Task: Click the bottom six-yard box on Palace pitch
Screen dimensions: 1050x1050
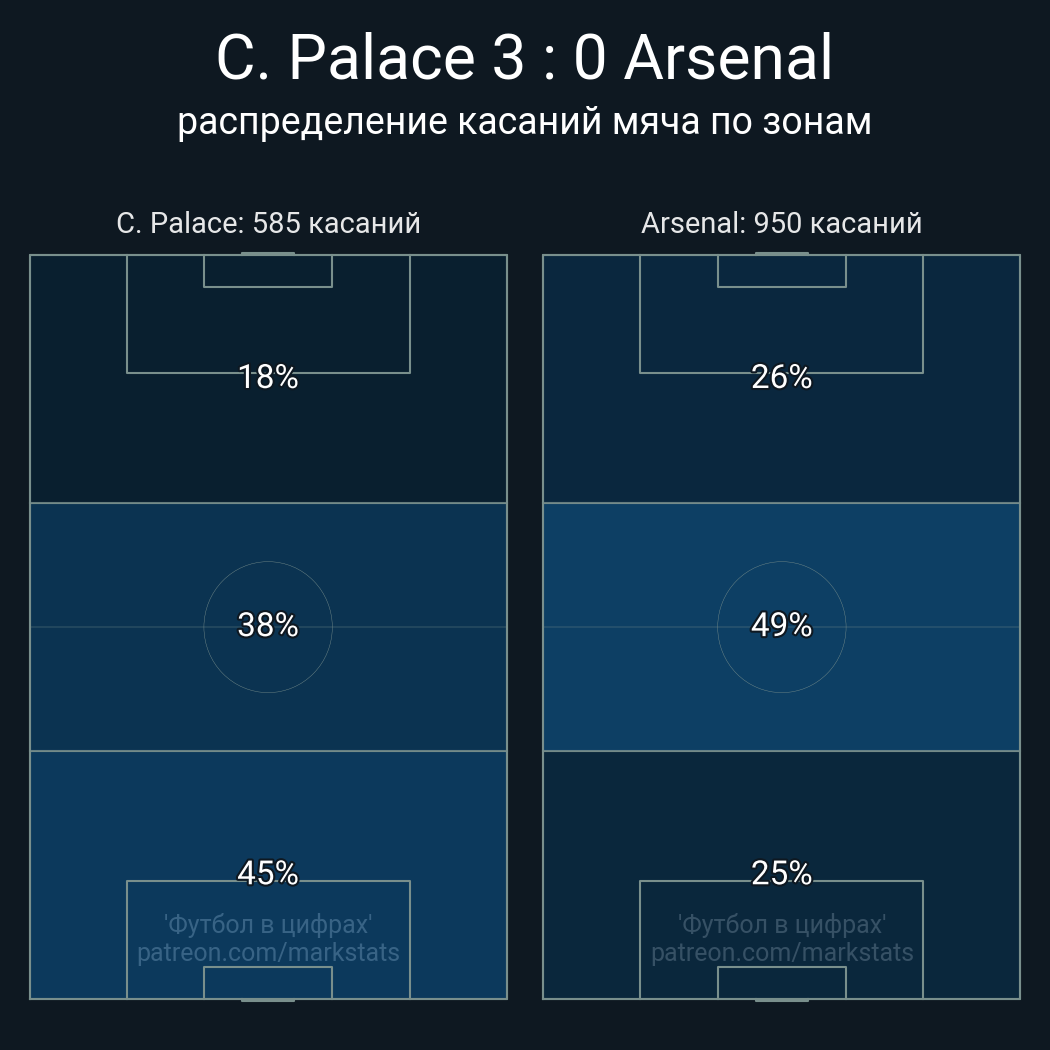Action: pyautogui.click(x=268, y=983)
